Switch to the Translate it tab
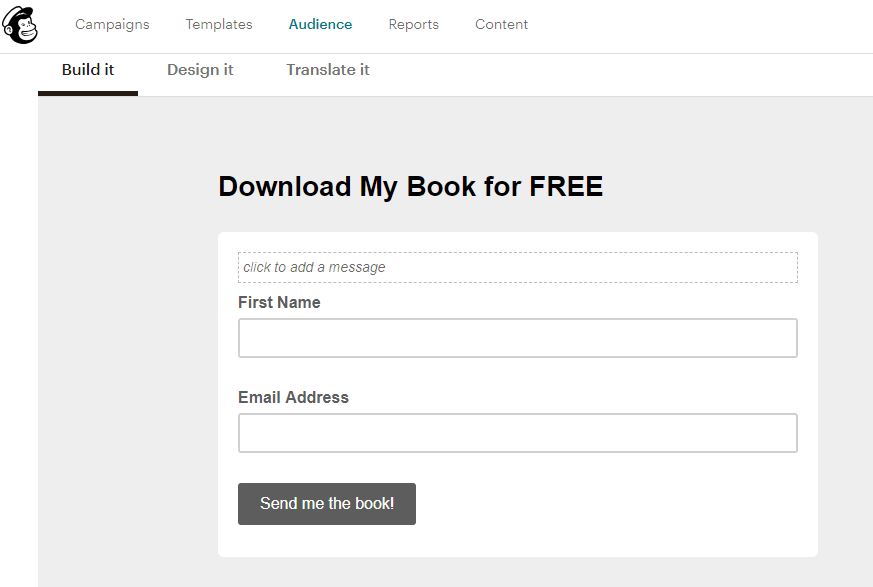 tap(328, 70)
